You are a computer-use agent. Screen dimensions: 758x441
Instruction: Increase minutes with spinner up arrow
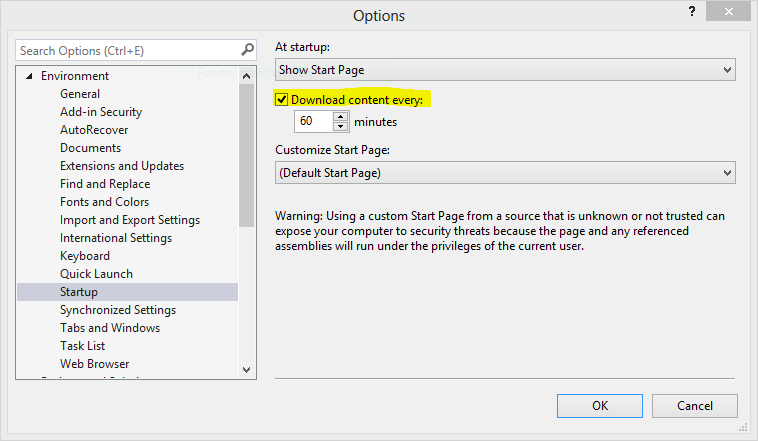(x=340, y=116)
